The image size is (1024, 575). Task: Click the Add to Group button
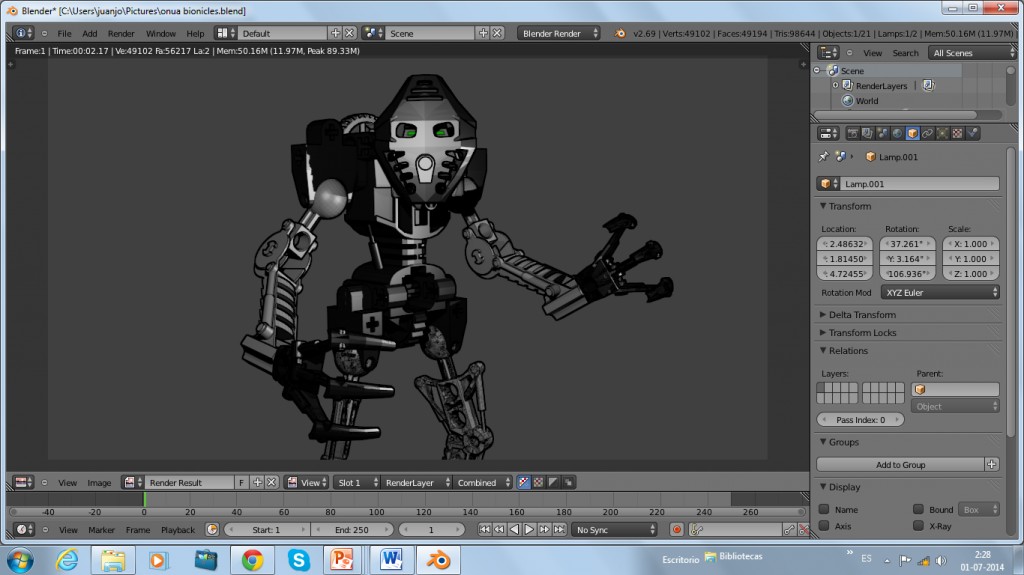click(901, 465)
